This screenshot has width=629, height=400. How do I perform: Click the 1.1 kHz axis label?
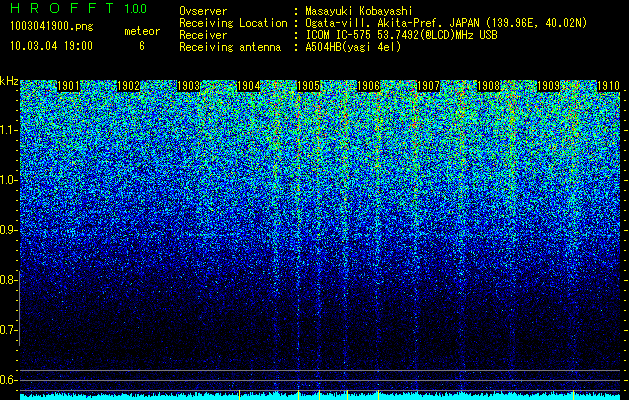8,130
